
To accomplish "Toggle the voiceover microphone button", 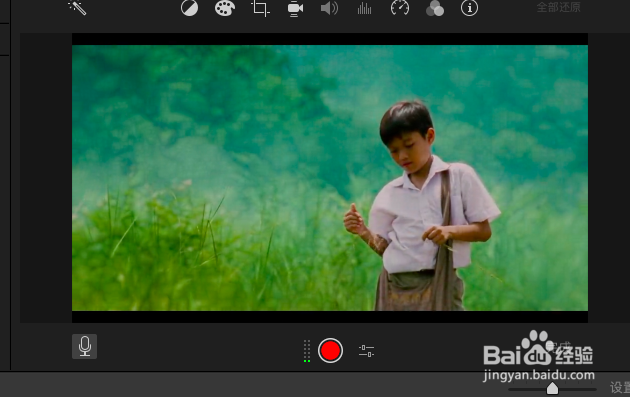I will click(x=84, y=346).
